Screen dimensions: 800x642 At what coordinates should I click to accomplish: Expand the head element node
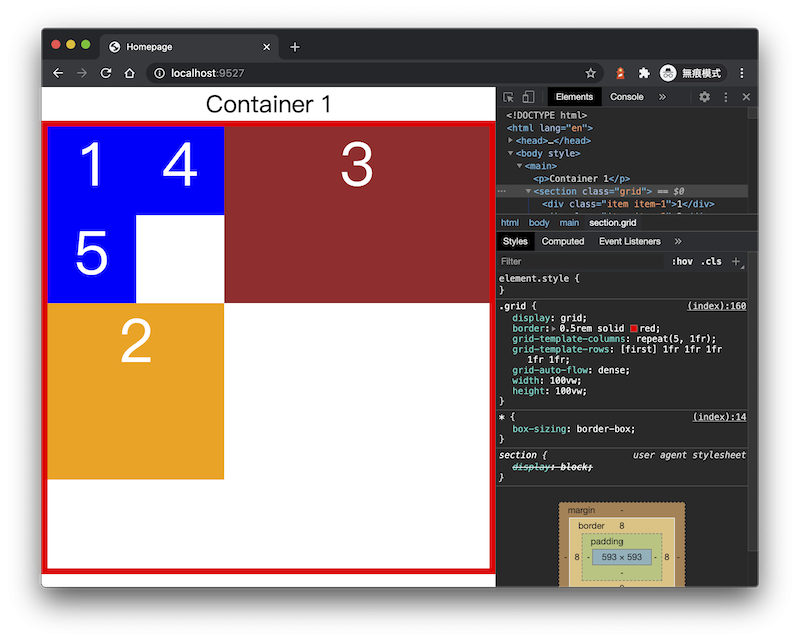pyautogui.click(x=510, y=140)
